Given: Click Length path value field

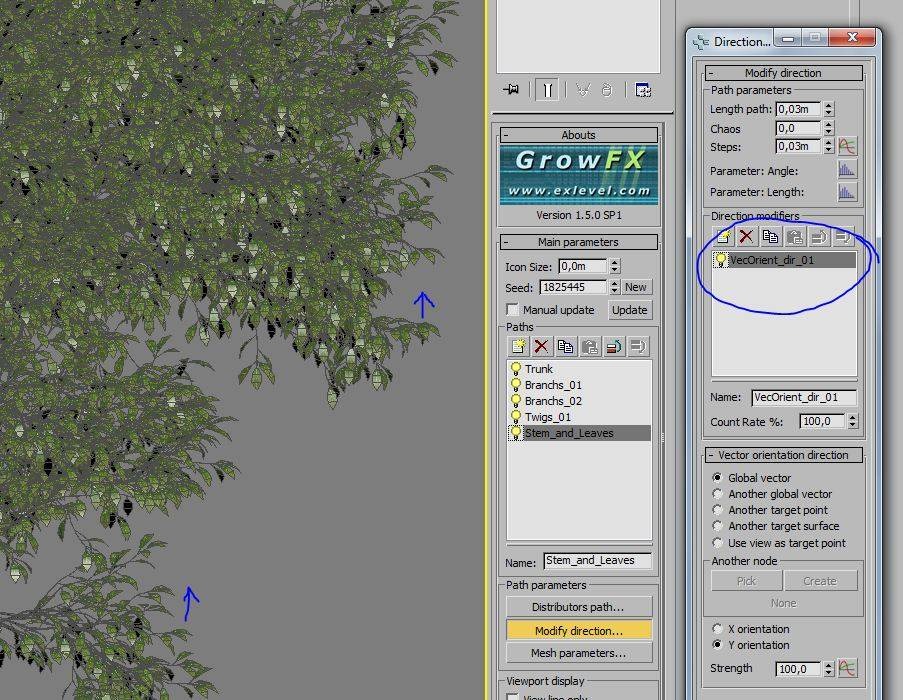Looking at the screenshot, I should pyautogui.click(x=798, y=109).
